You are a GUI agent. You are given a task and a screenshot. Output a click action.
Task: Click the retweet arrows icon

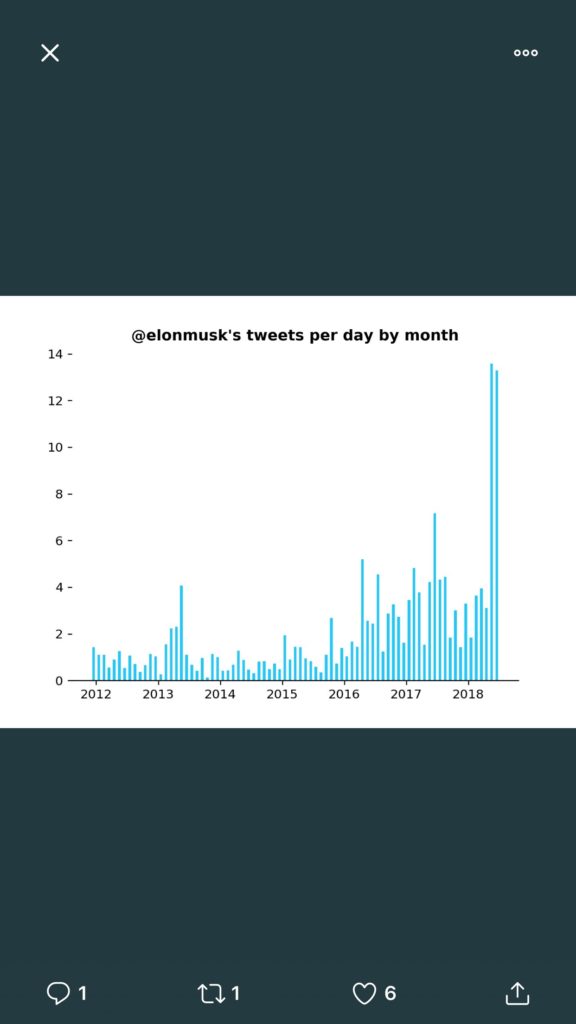[x=213, y=993]
